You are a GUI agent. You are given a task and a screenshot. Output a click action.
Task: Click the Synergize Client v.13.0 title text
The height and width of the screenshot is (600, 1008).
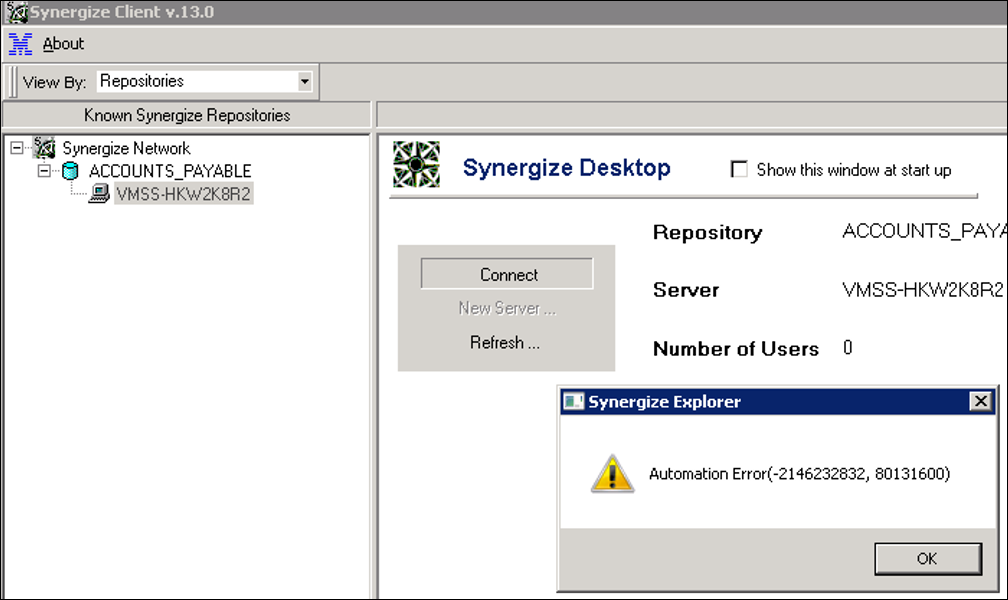(x=122, y=12)
